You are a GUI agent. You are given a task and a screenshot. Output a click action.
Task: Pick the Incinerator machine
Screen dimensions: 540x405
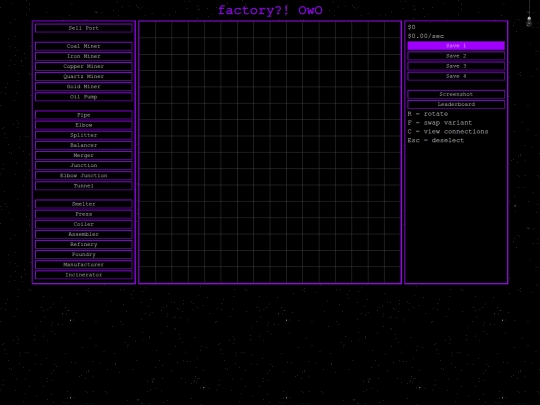click(84, 275)
